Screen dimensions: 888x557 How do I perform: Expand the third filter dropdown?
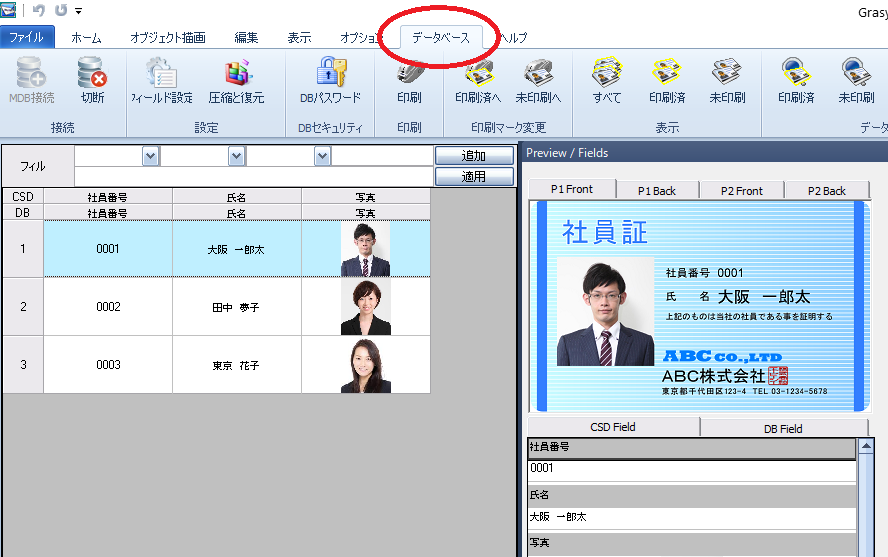(322, 156)
